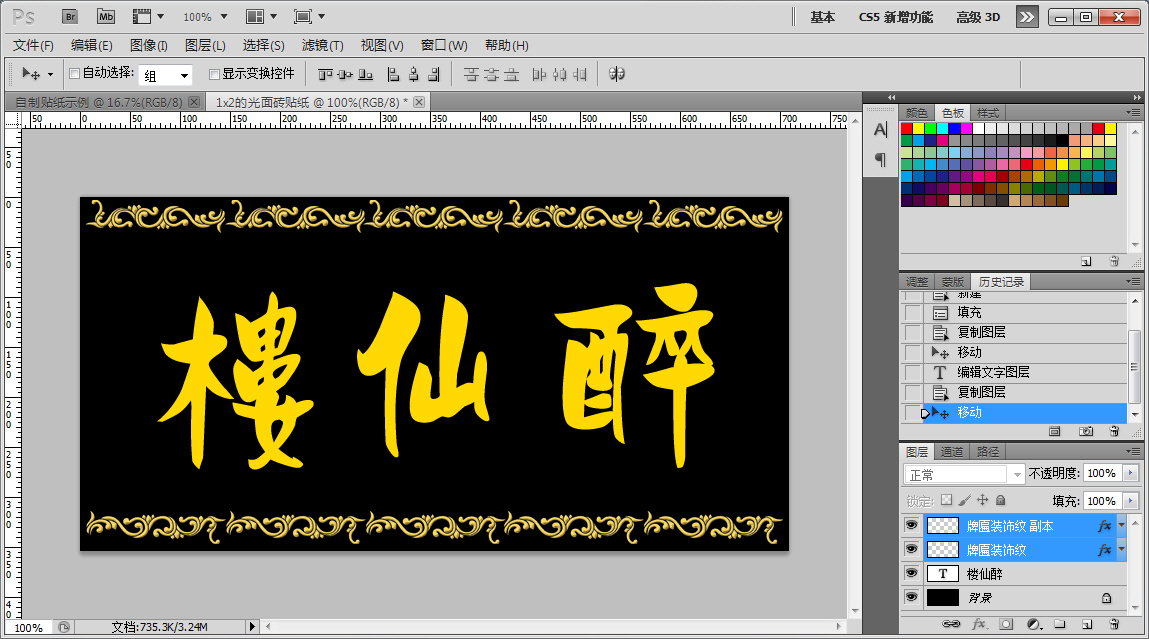
Task: Switch to 样式 tab
Action: 988,113
